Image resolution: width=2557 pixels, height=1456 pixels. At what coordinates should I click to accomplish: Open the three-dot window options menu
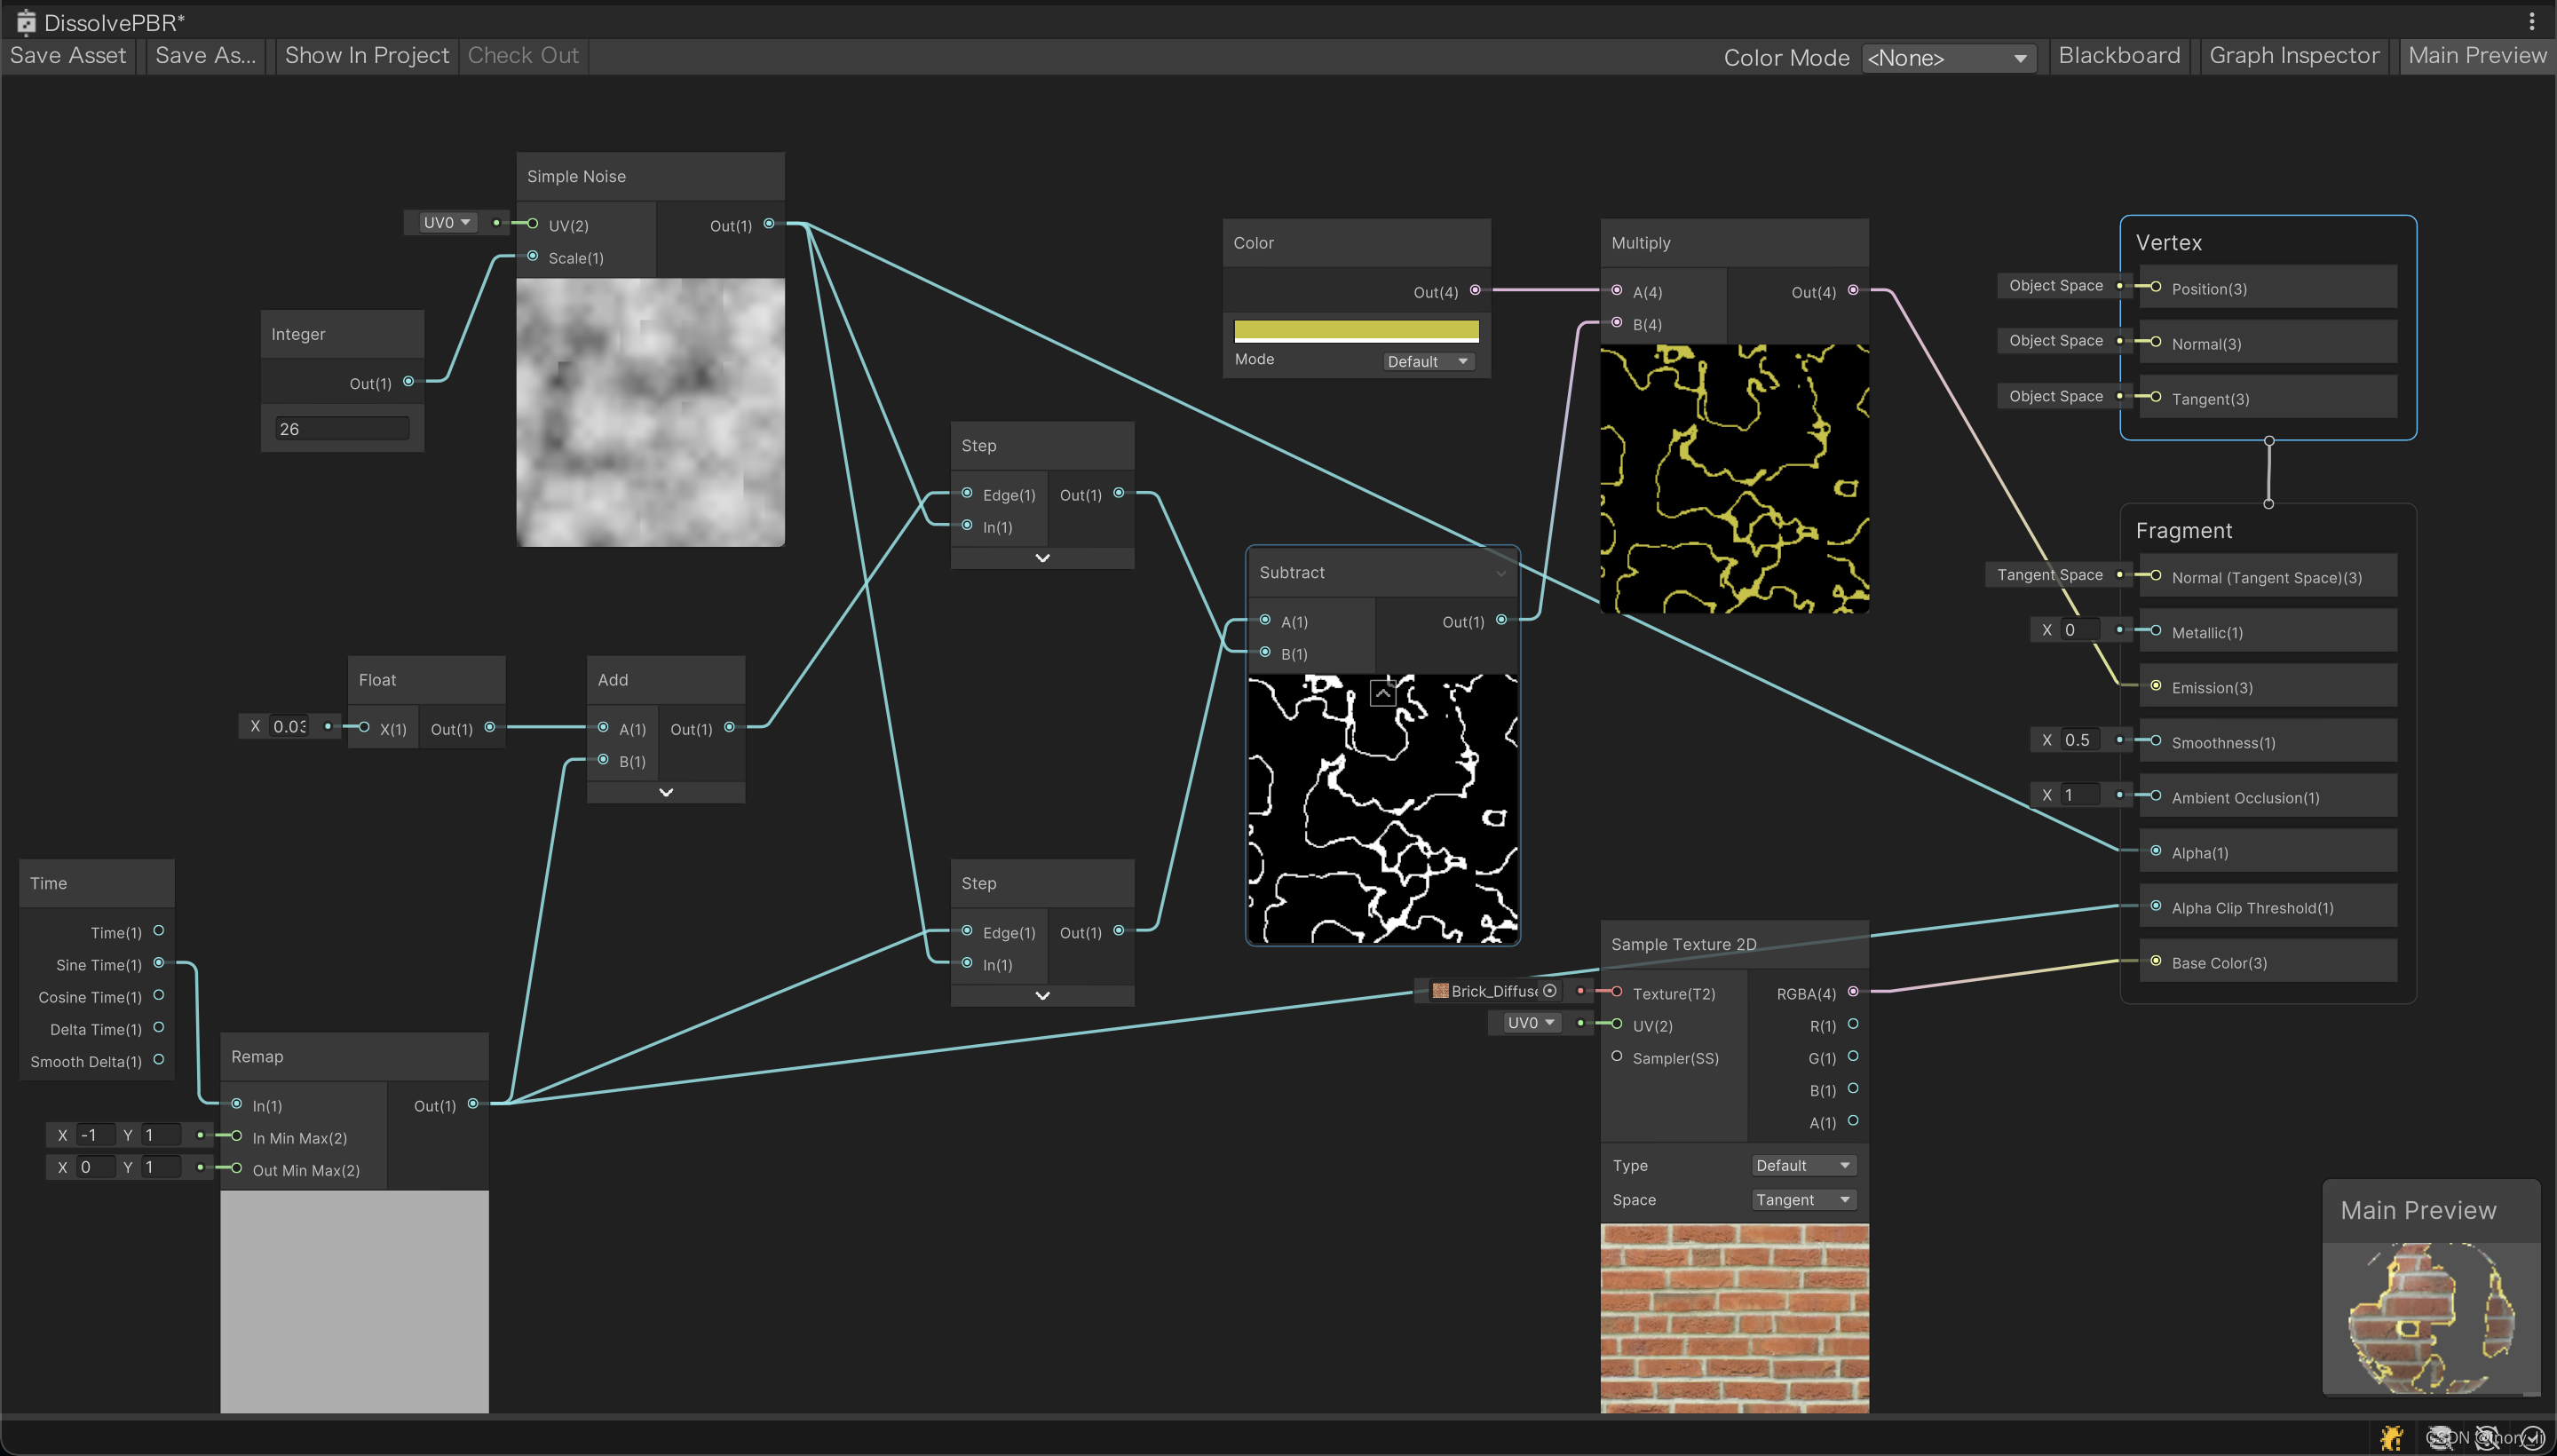(x=2531, y=21)
